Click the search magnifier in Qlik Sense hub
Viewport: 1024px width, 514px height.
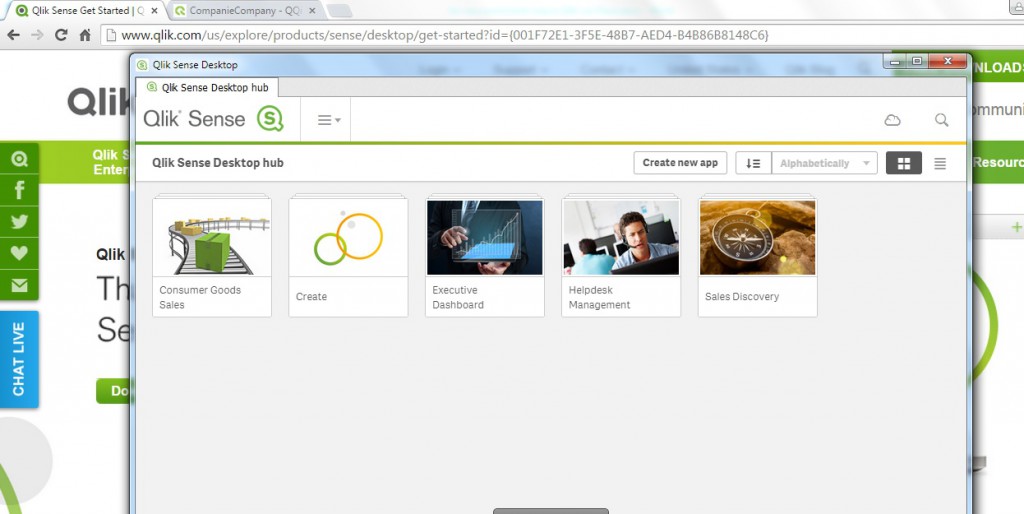(x=941, y=120)
